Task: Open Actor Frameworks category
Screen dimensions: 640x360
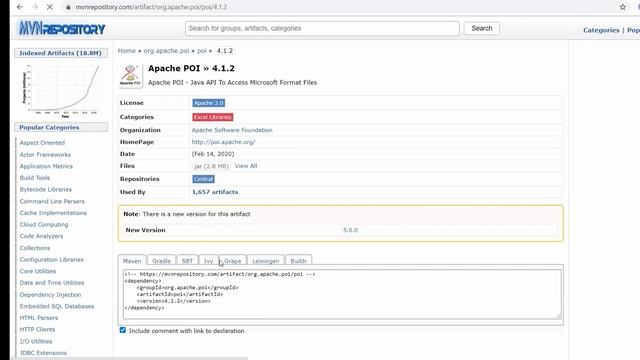Action: click(45, 155)
